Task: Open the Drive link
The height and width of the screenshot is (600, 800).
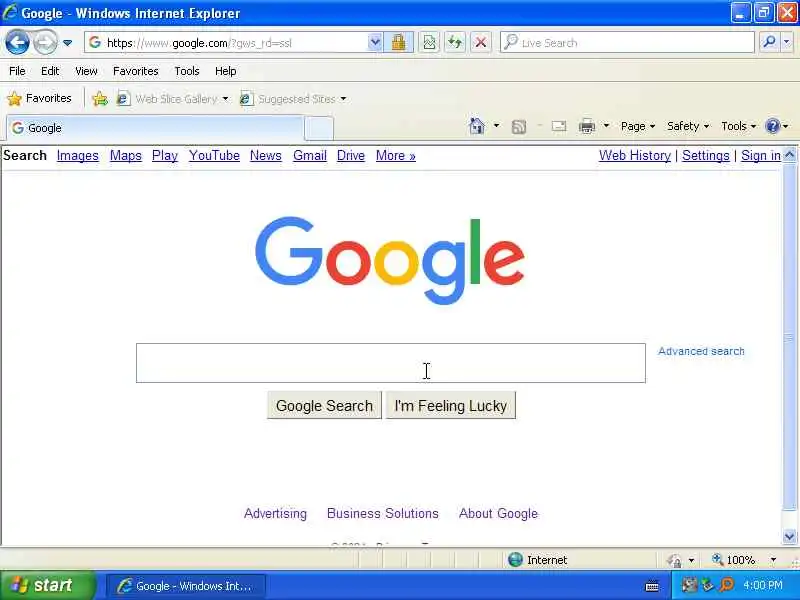Action: (x=351, y=156)
